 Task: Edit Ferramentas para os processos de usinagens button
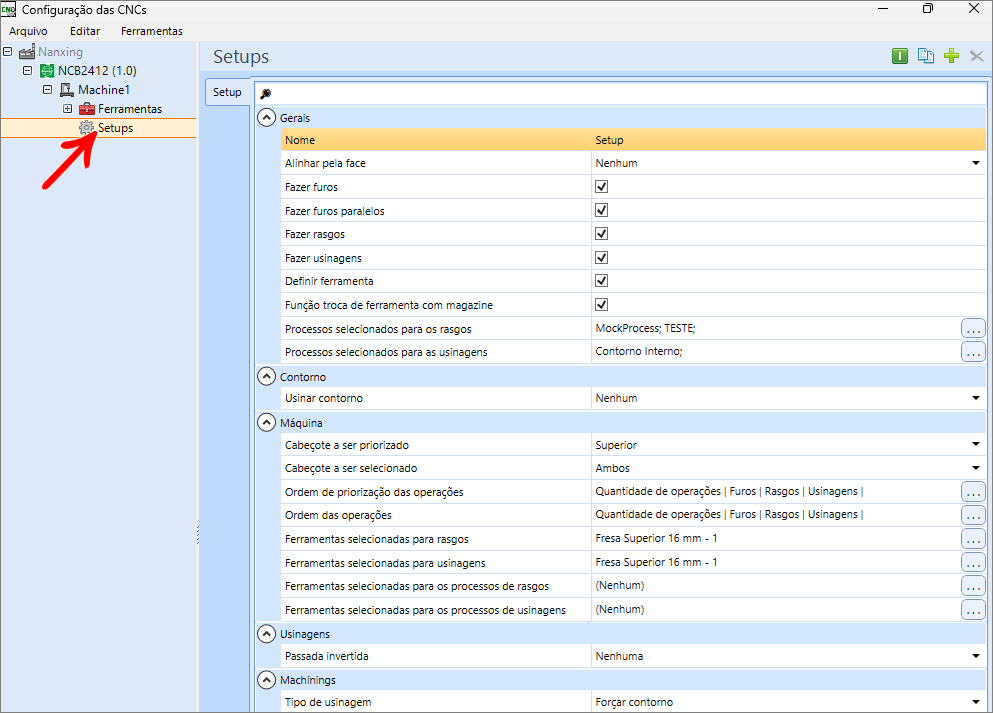(973, 610)
